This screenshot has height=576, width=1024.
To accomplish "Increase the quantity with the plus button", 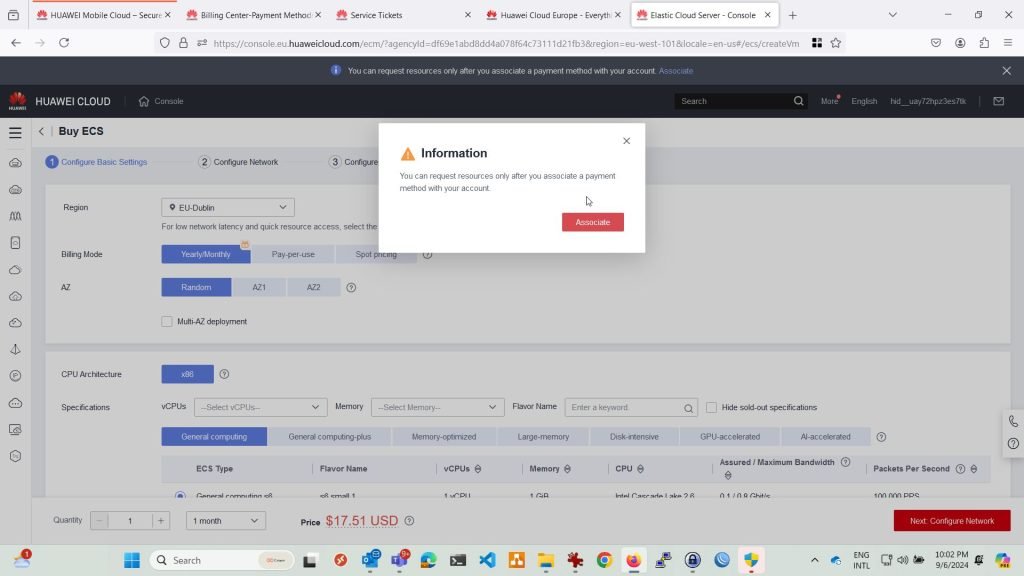I will click(161, 521).
